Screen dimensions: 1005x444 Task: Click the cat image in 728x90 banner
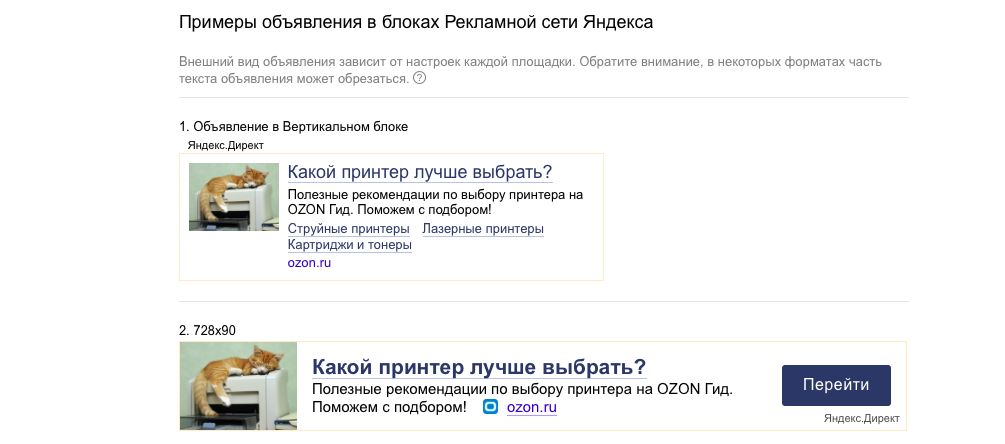pyautogui.click(x=238, y=386)
